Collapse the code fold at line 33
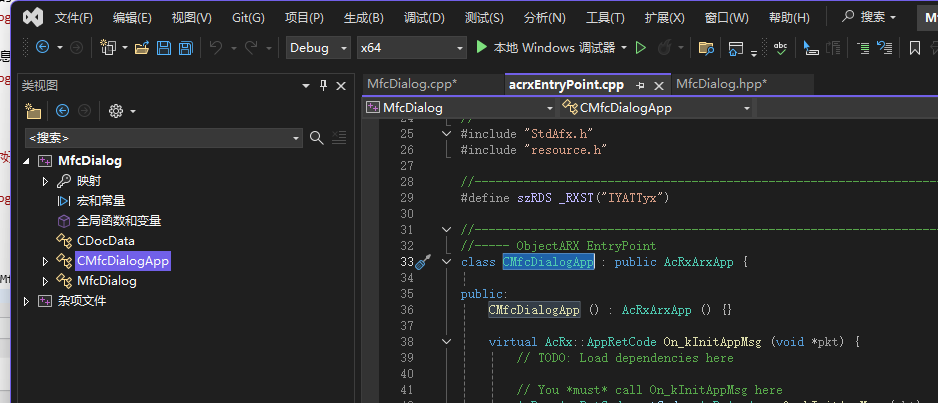Screen dimensions: 938x403 click(x=446, y=262)
